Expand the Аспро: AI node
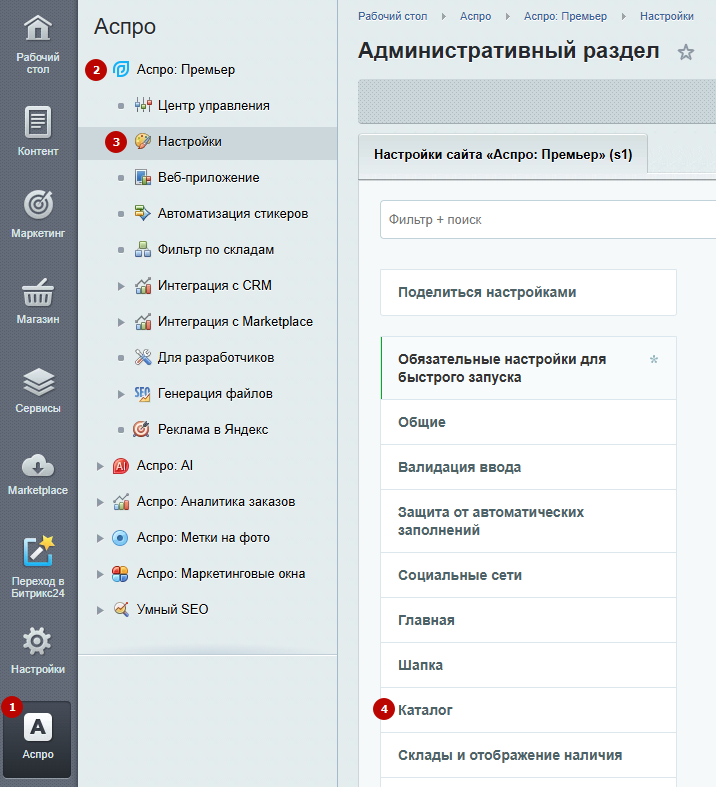The width and height of the screenshot is (716, 787). (100, 466)
